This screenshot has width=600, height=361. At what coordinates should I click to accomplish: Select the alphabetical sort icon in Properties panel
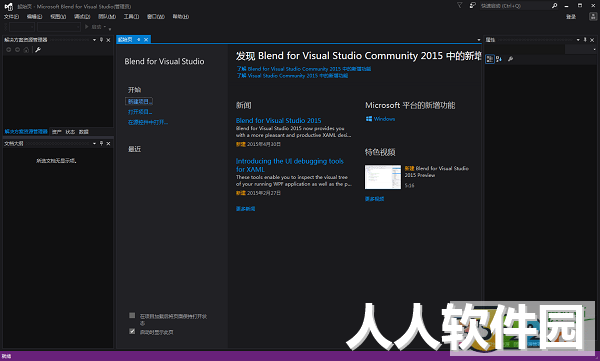coord(499,59)
